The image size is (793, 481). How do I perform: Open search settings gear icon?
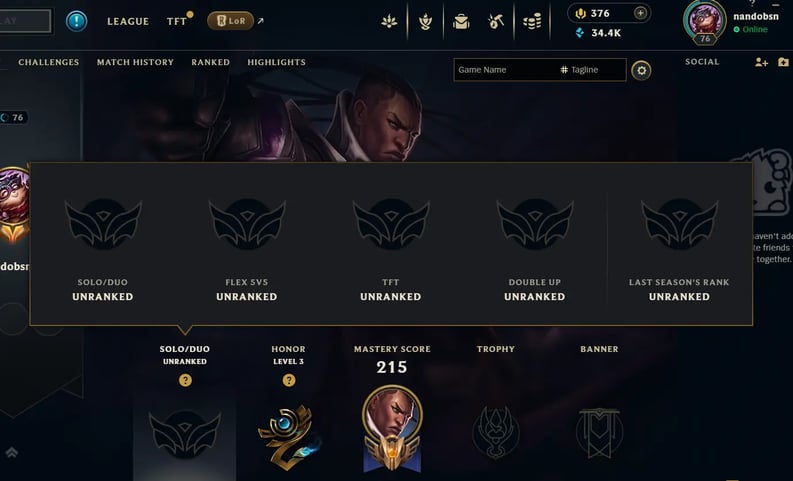[x=641, y=70]
